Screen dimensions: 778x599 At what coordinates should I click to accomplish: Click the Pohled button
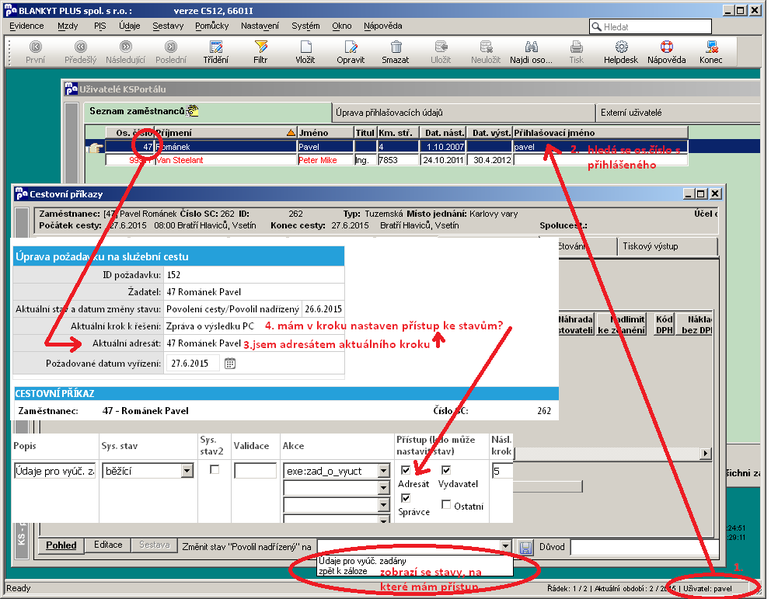[x=61, y=545]
